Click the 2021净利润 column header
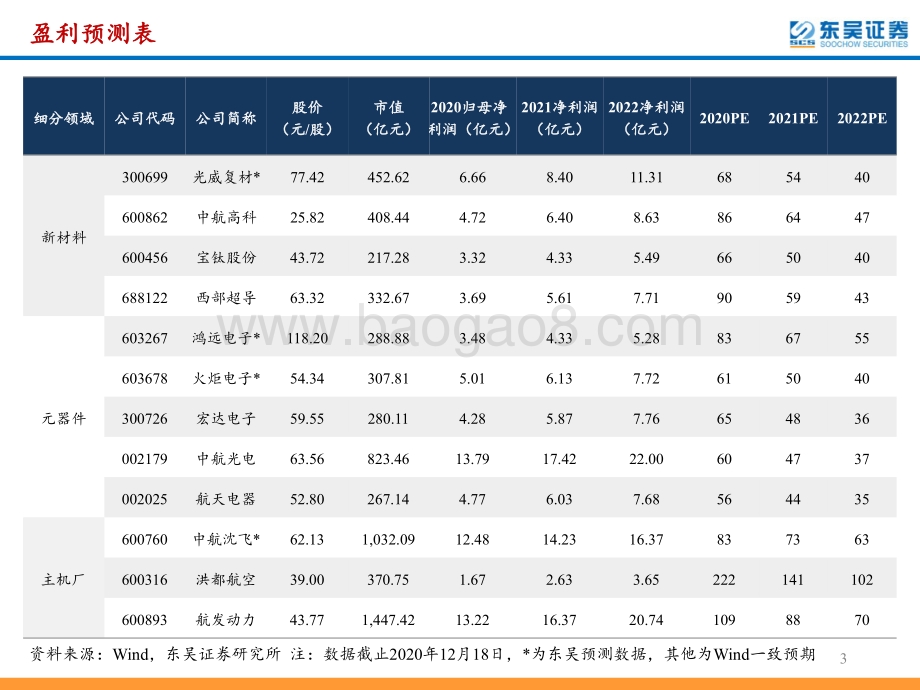This screenshot has width=920, height=690. (559, 118)
